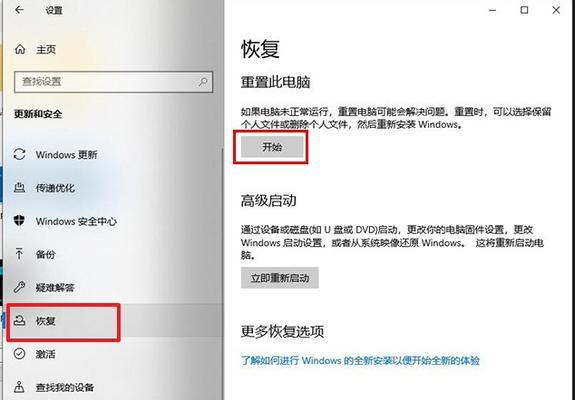The width and height of the screenshot is (575, 400).
Task: Click the 立即重新启动 button
Action: [279, 278]
